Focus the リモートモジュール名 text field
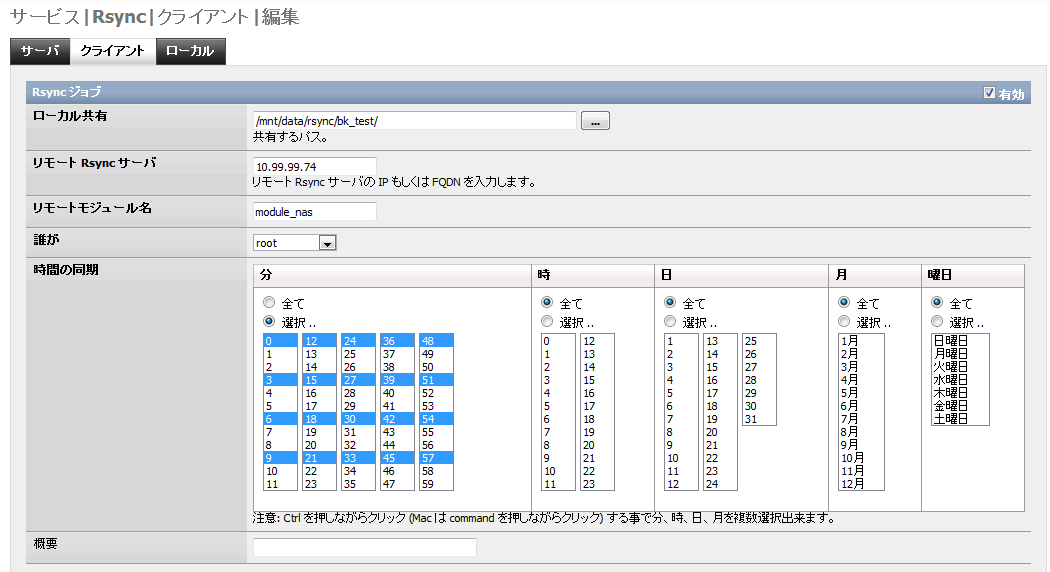Screen dimensions: 1050x572 tap(314, 211)
